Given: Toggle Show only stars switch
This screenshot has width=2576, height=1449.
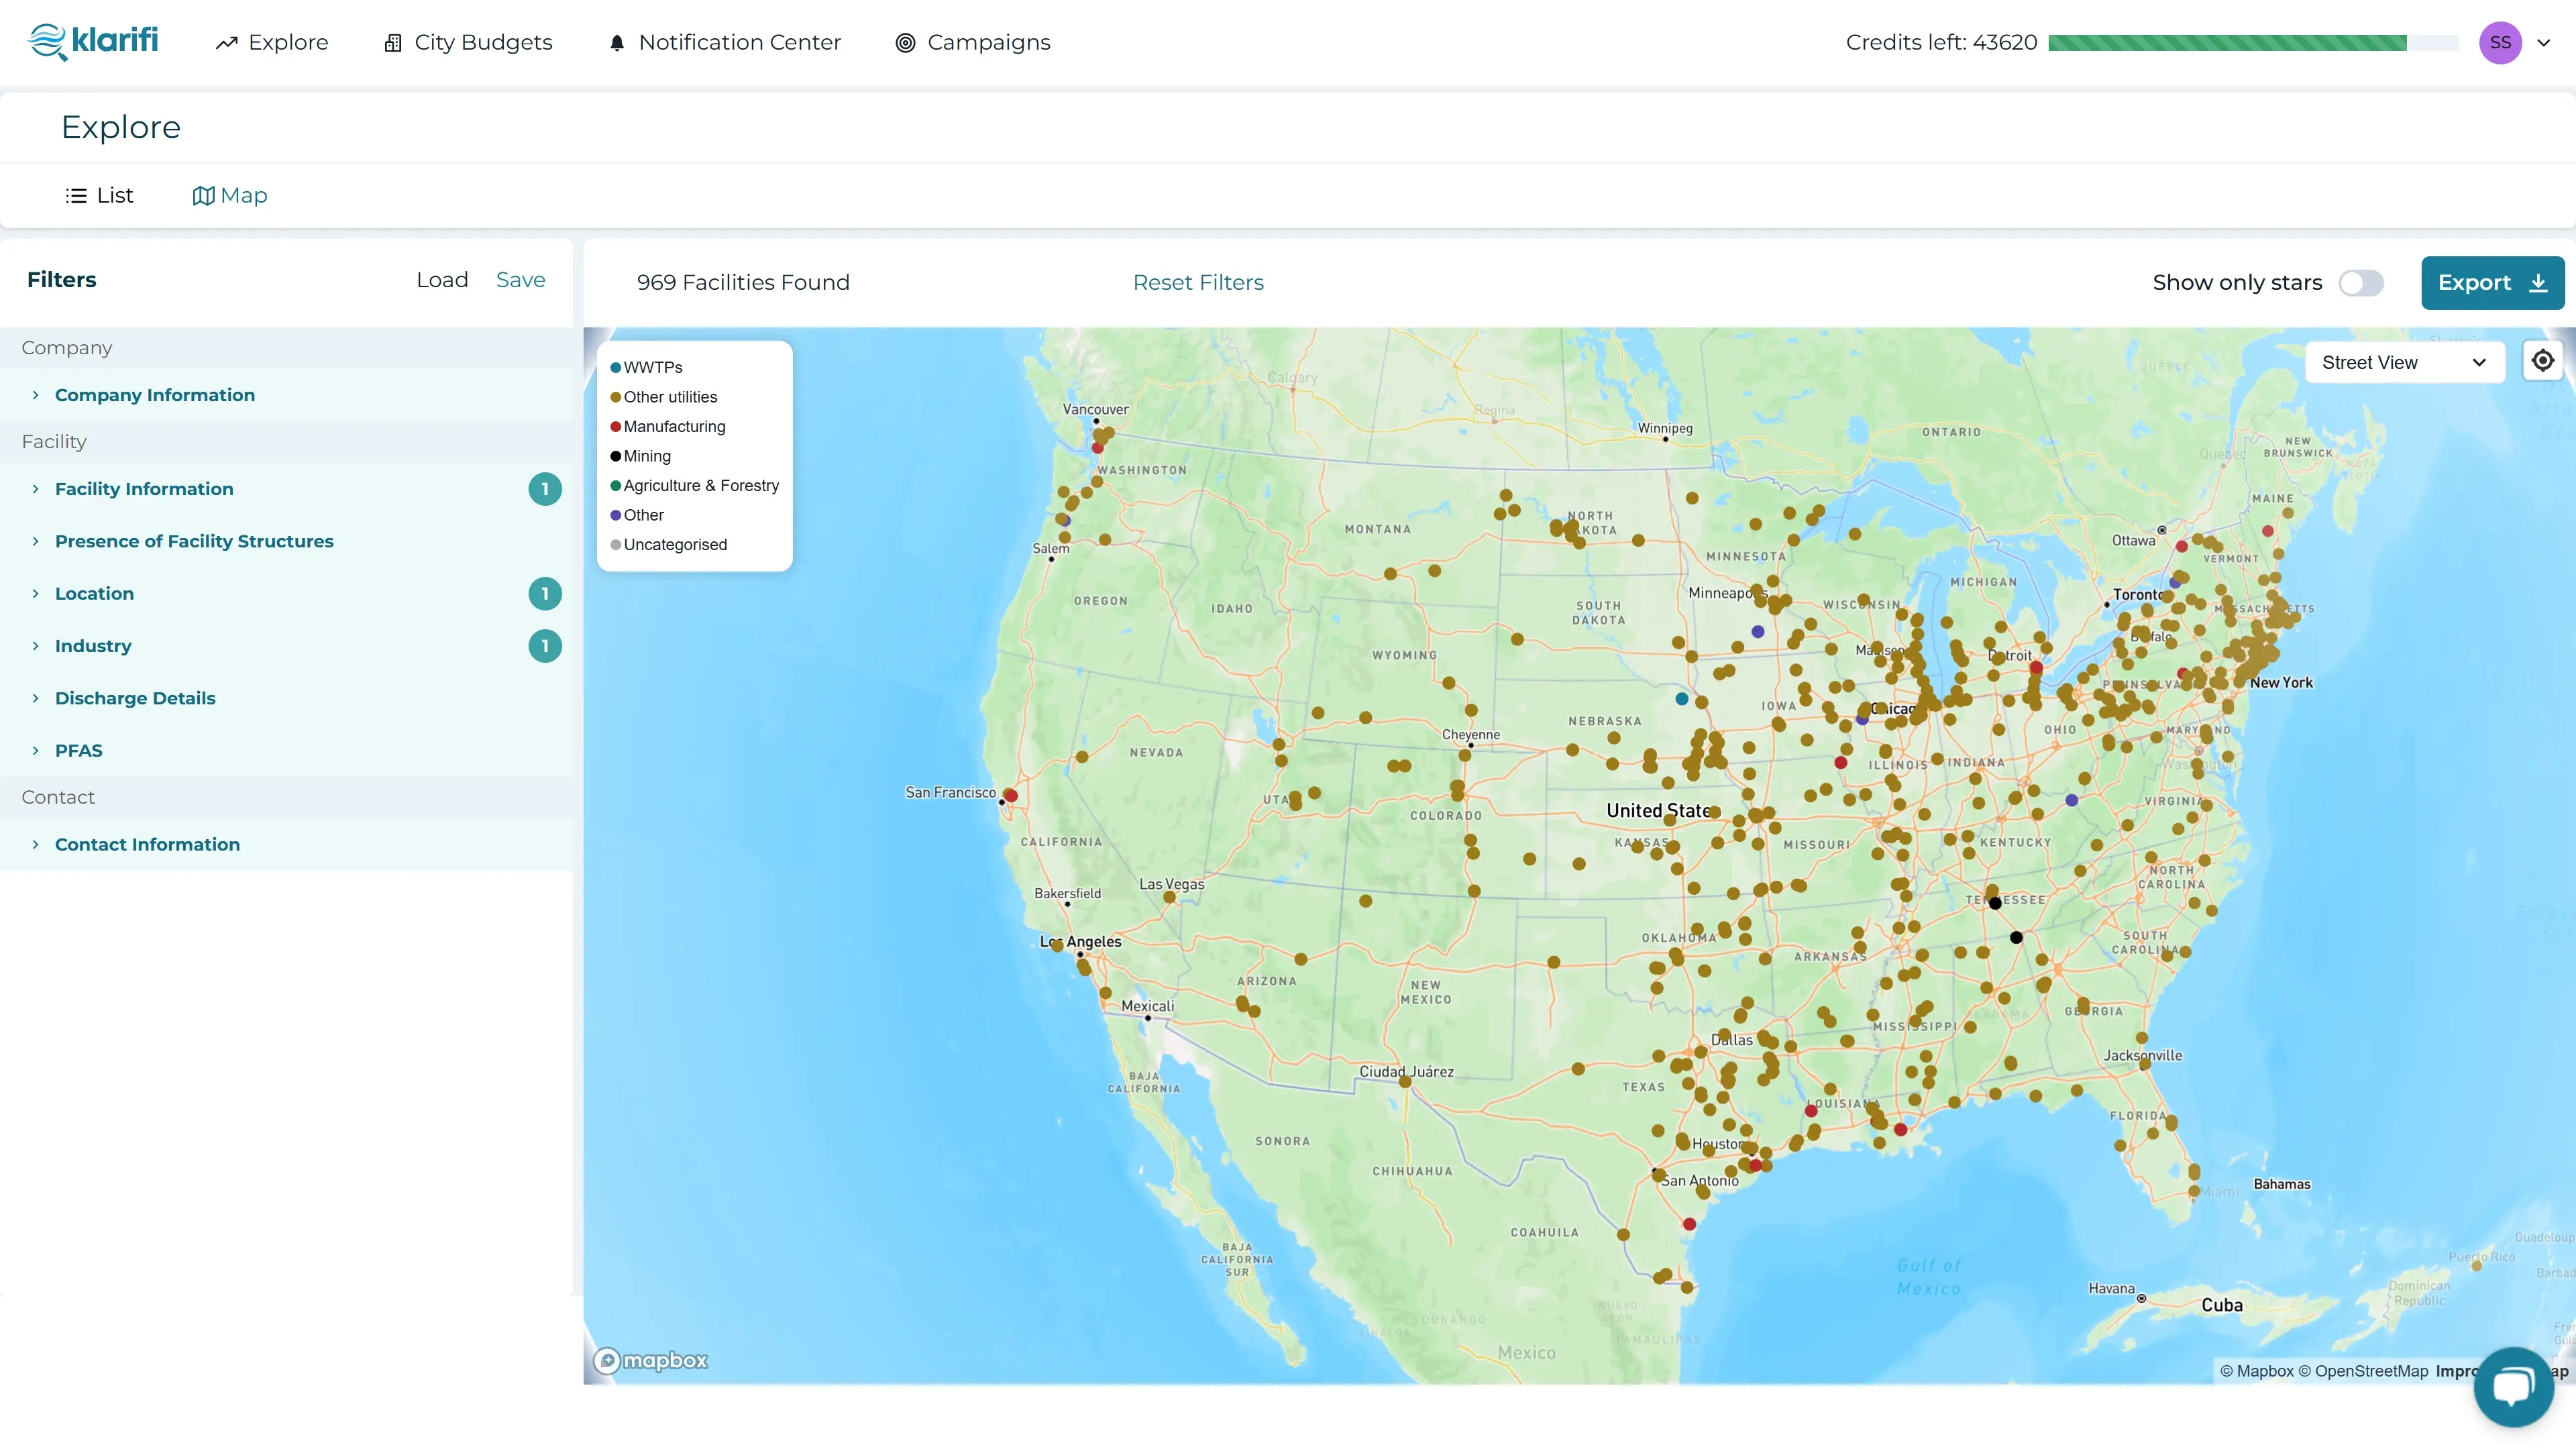Looking at the screenshot, I should coord(2361,283).
